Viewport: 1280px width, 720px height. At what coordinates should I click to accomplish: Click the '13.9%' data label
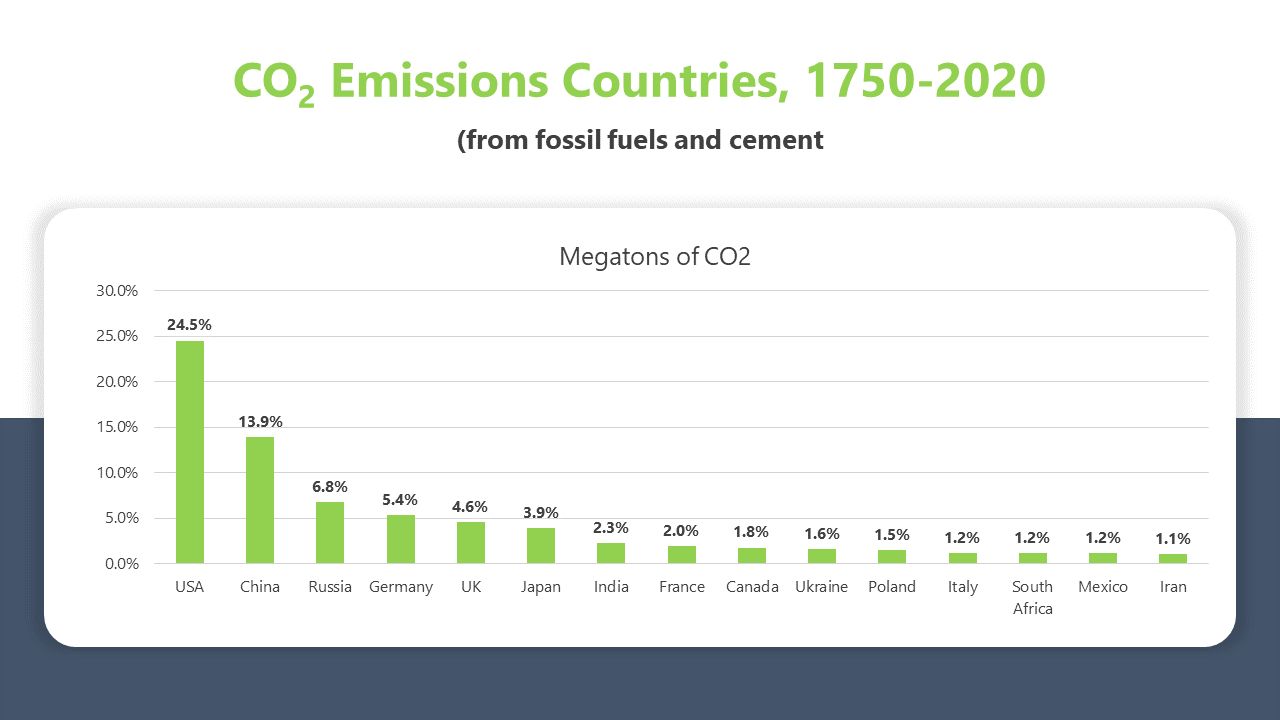click(260, 421)
